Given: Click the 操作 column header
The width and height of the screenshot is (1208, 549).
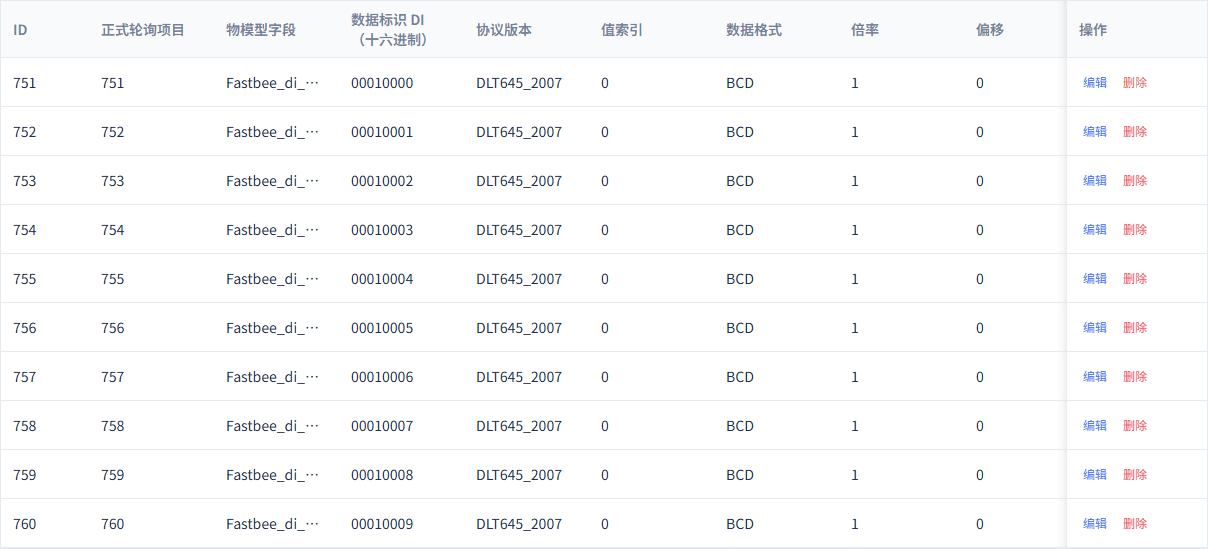Looking at the screenshot, I should [x=1093, y=30].
